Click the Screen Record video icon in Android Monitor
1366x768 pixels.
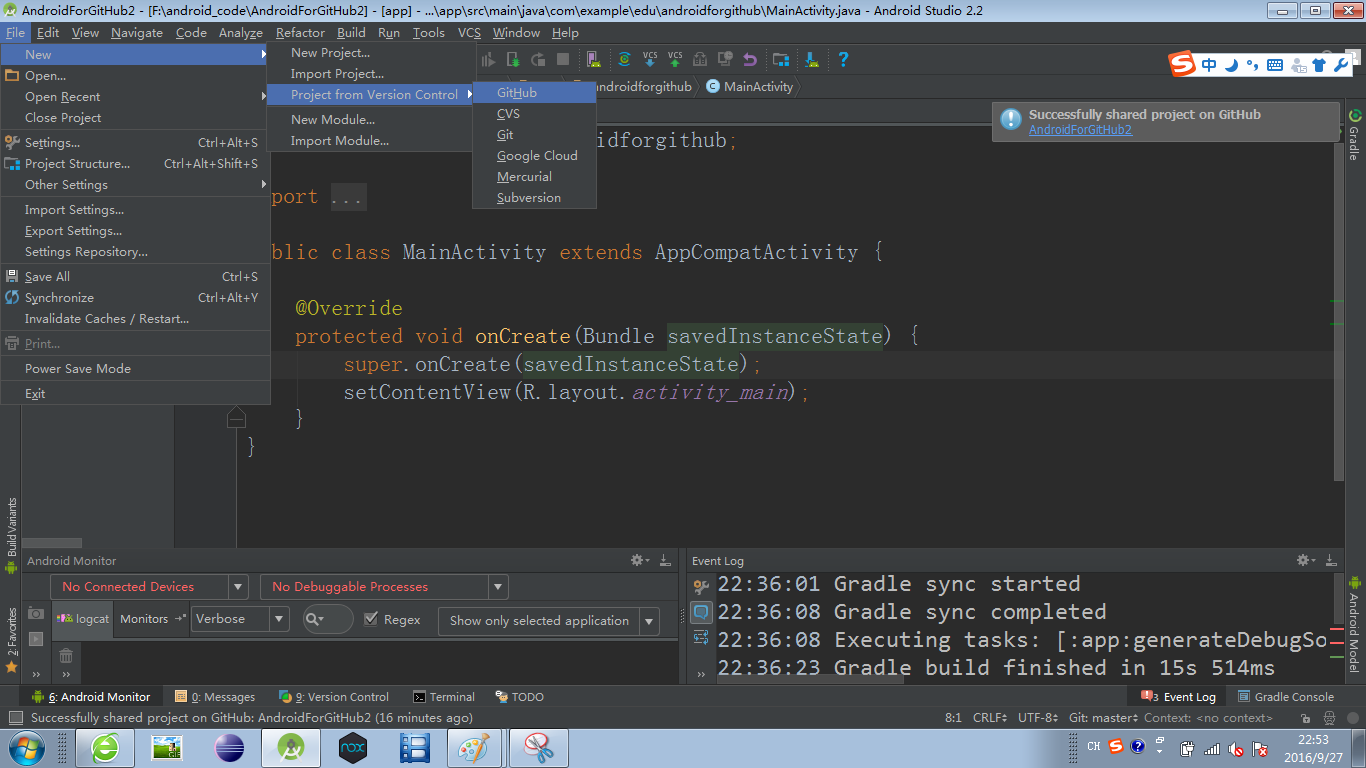coord(36,639)
